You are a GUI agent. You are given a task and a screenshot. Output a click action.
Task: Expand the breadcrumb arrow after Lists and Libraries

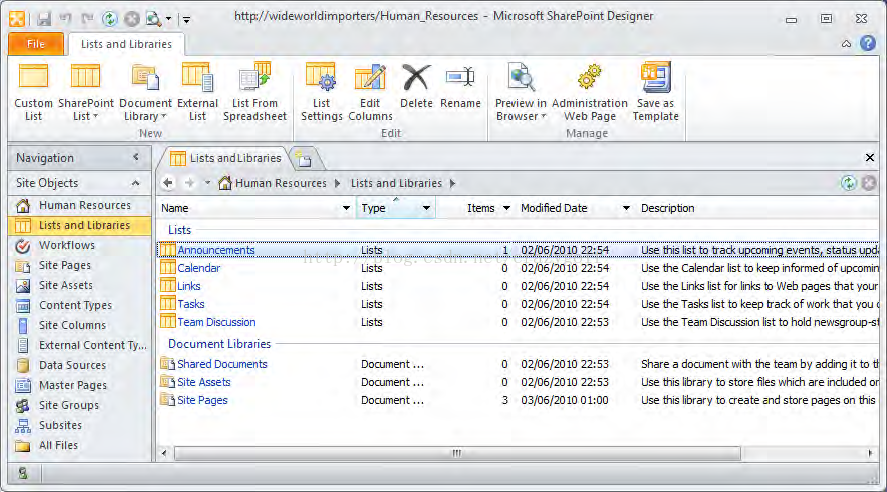[452, 183]
